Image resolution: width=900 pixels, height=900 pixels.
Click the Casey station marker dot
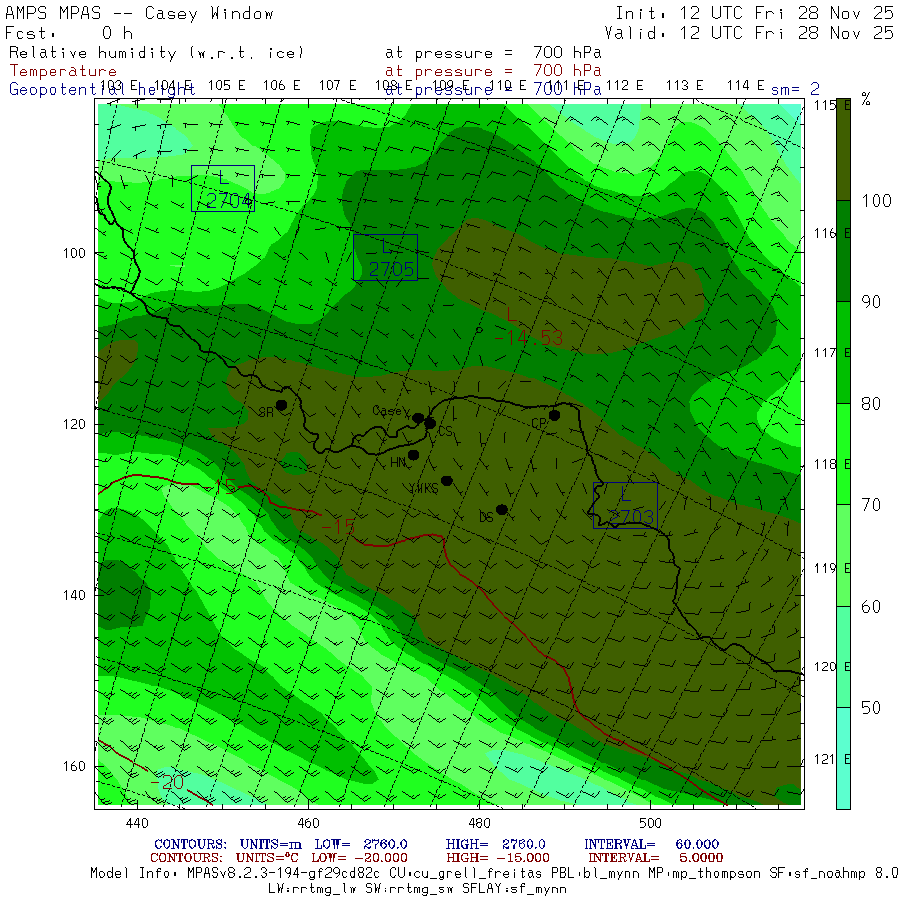click(418, 418)
